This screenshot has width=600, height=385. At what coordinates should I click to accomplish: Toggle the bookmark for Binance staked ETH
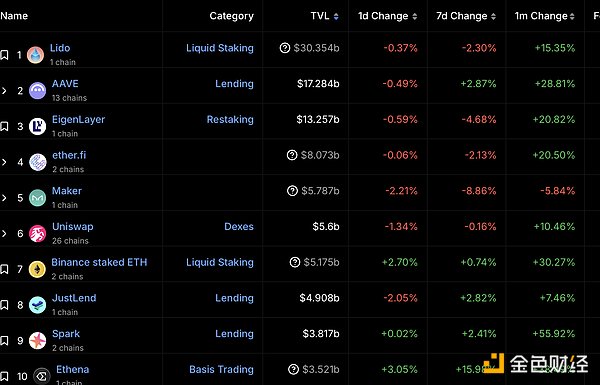coord(4,269)
